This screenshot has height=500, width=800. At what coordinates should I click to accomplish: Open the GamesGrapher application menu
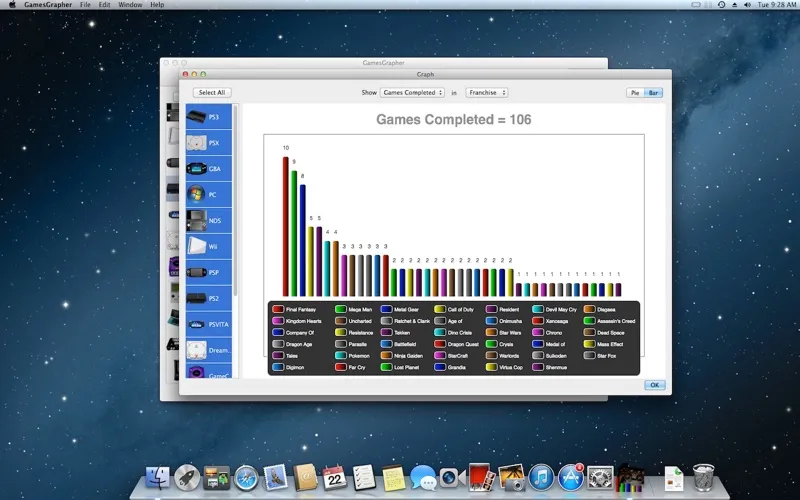tap(48, 5)
